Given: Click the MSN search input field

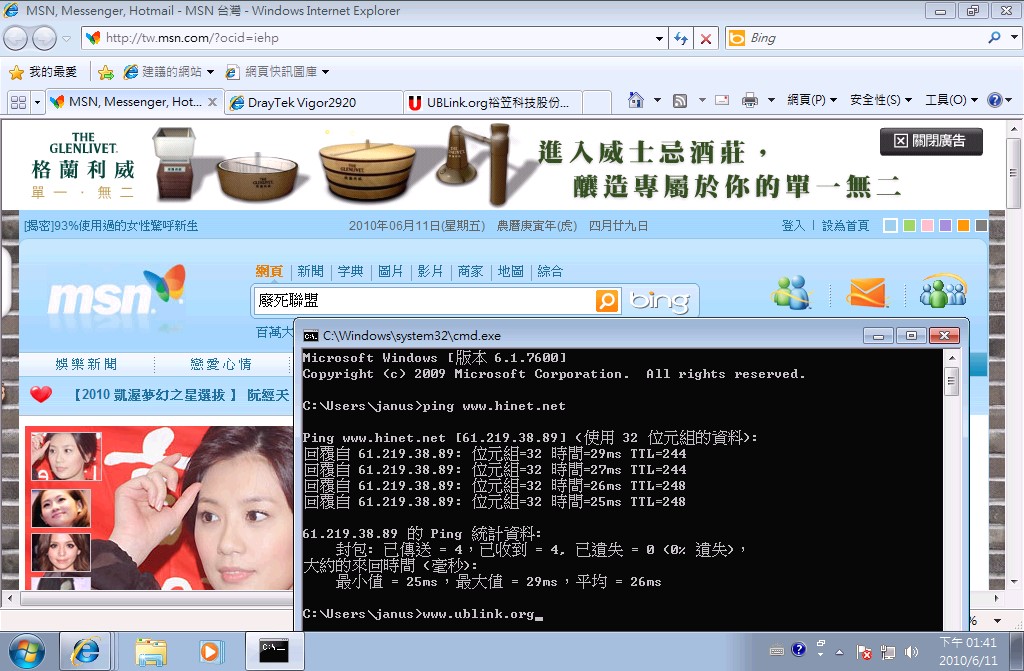Looking at the screenshot, I should point(424,301).
